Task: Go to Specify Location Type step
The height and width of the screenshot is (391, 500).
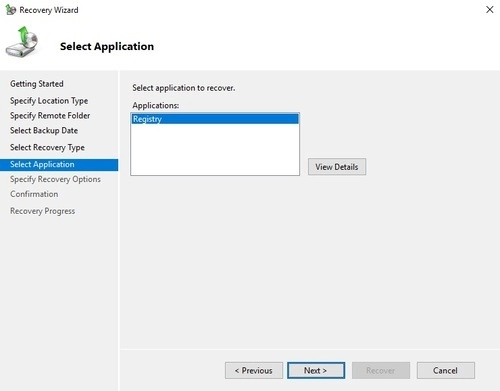Action: pyautogui.click(x=49, y=101)
